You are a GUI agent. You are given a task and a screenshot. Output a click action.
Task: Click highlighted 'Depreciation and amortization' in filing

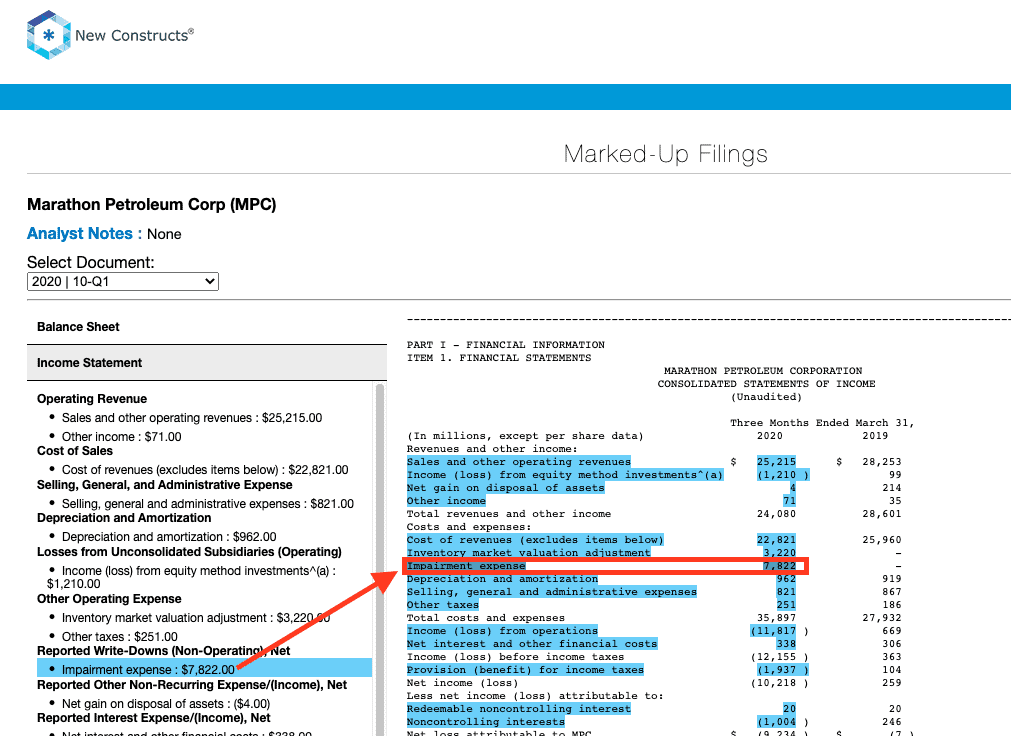click(x=502, y=579)
